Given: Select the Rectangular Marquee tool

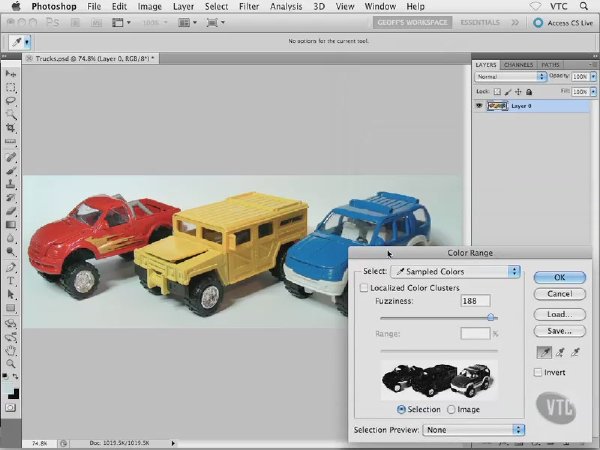Looking at the screenshot, I should click(11, 88).
